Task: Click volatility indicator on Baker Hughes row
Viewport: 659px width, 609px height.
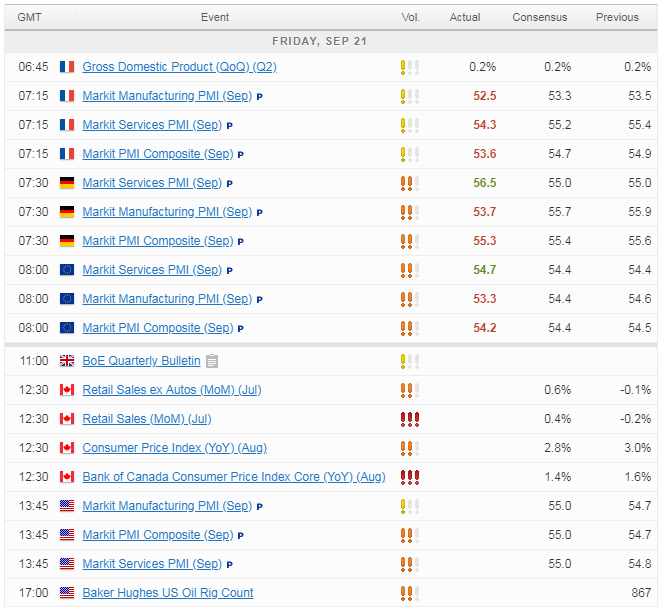Action: [410, 593]
